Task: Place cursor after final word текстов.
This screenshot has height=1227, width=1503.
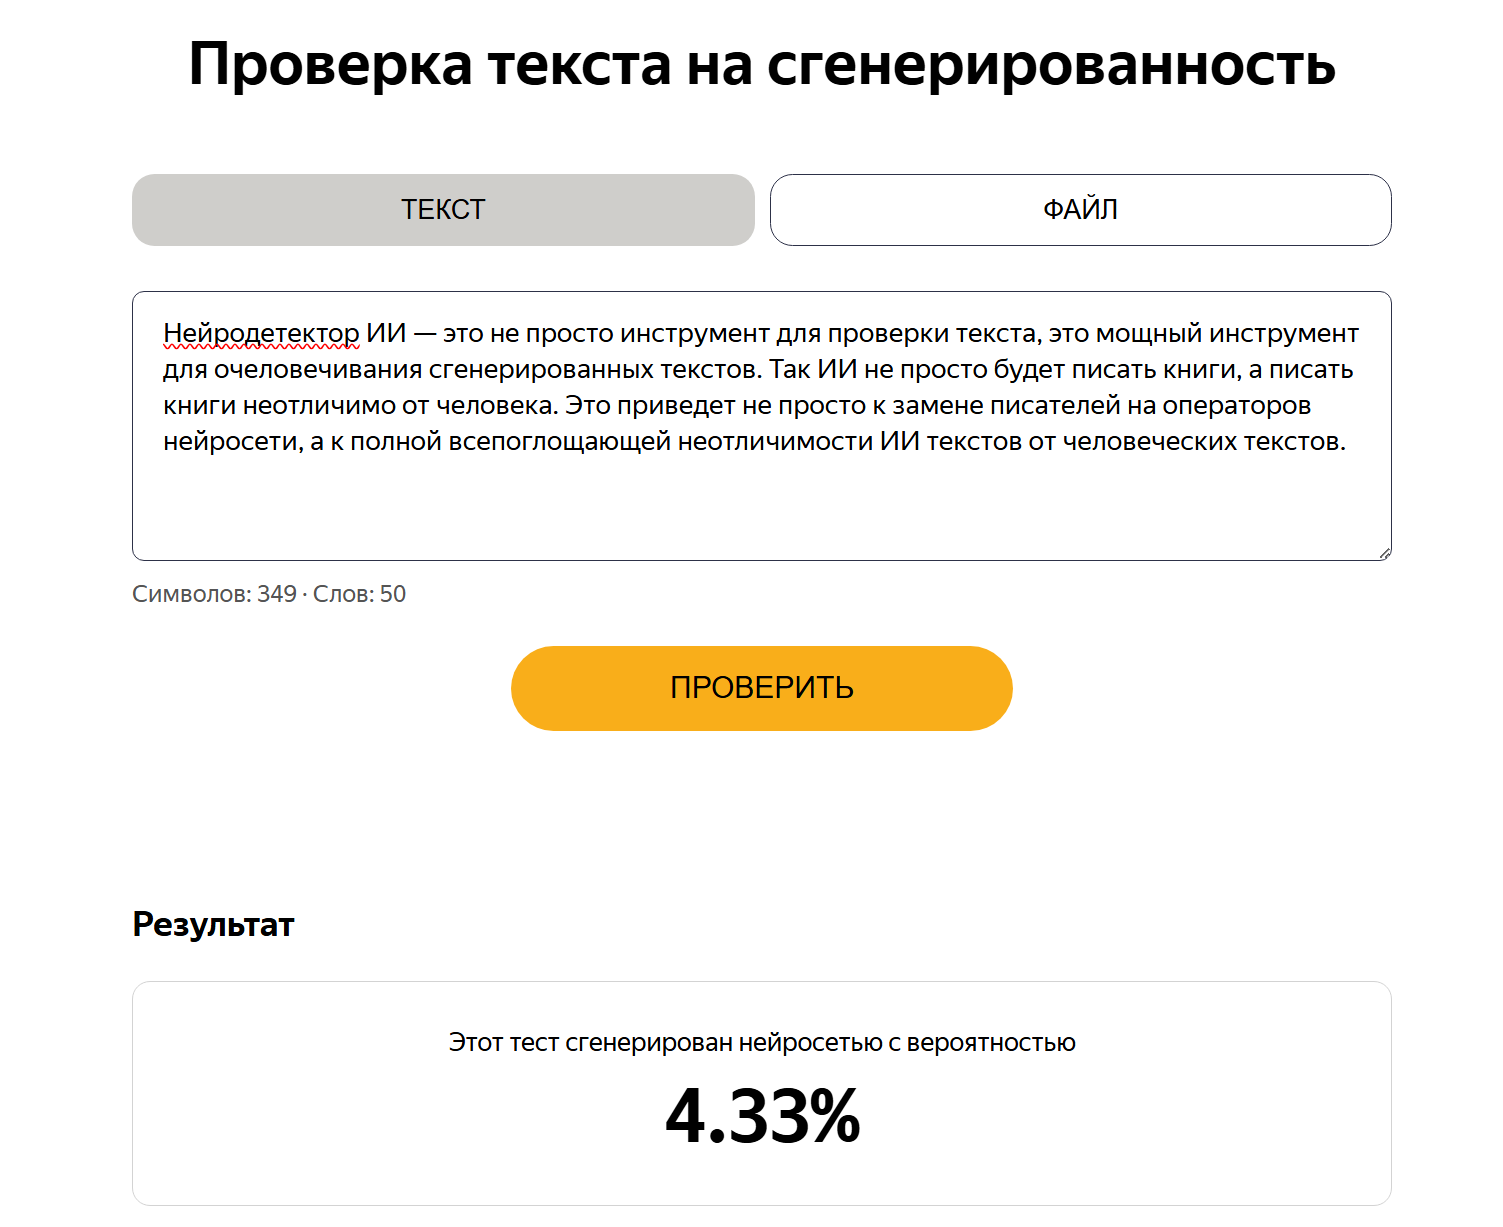Action: click(x=1347, y=442)
